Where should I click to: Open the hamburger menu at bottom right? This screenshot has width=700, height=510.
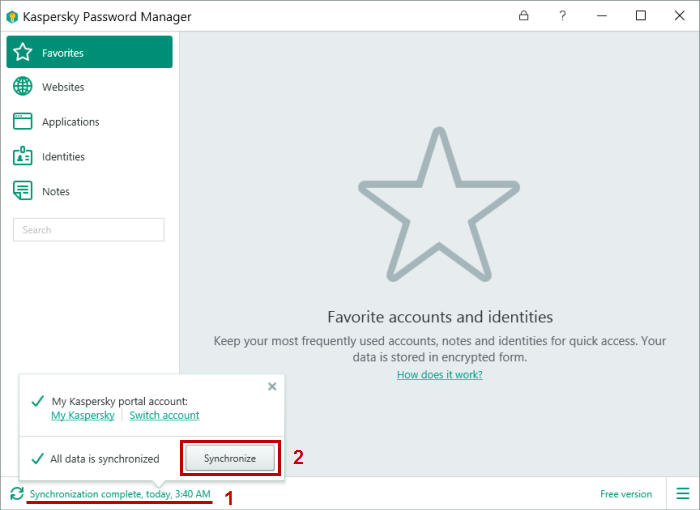[x=683, y=494]
